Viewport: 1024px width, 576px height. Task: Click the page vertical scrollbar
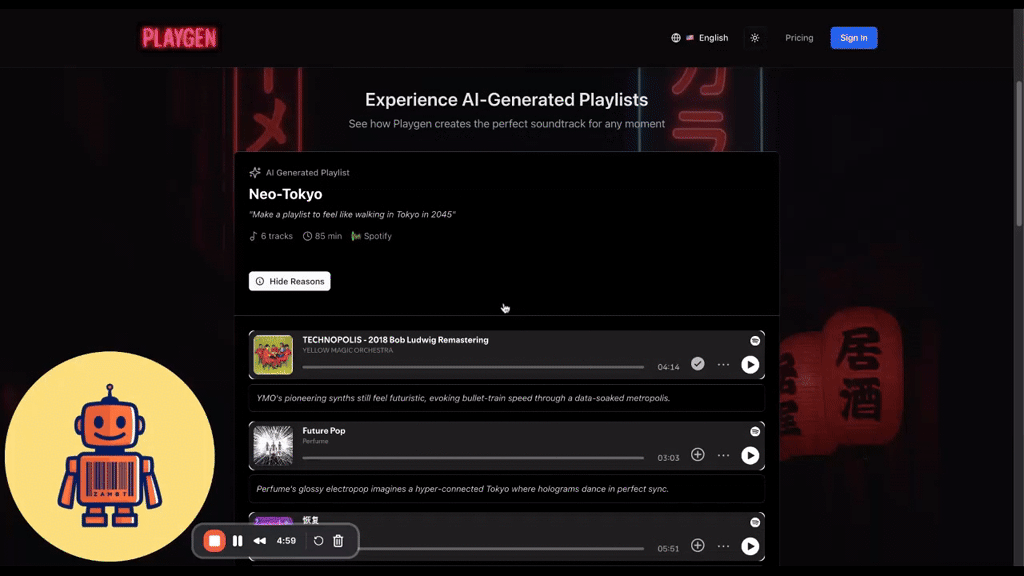[x=1019, y=153]
